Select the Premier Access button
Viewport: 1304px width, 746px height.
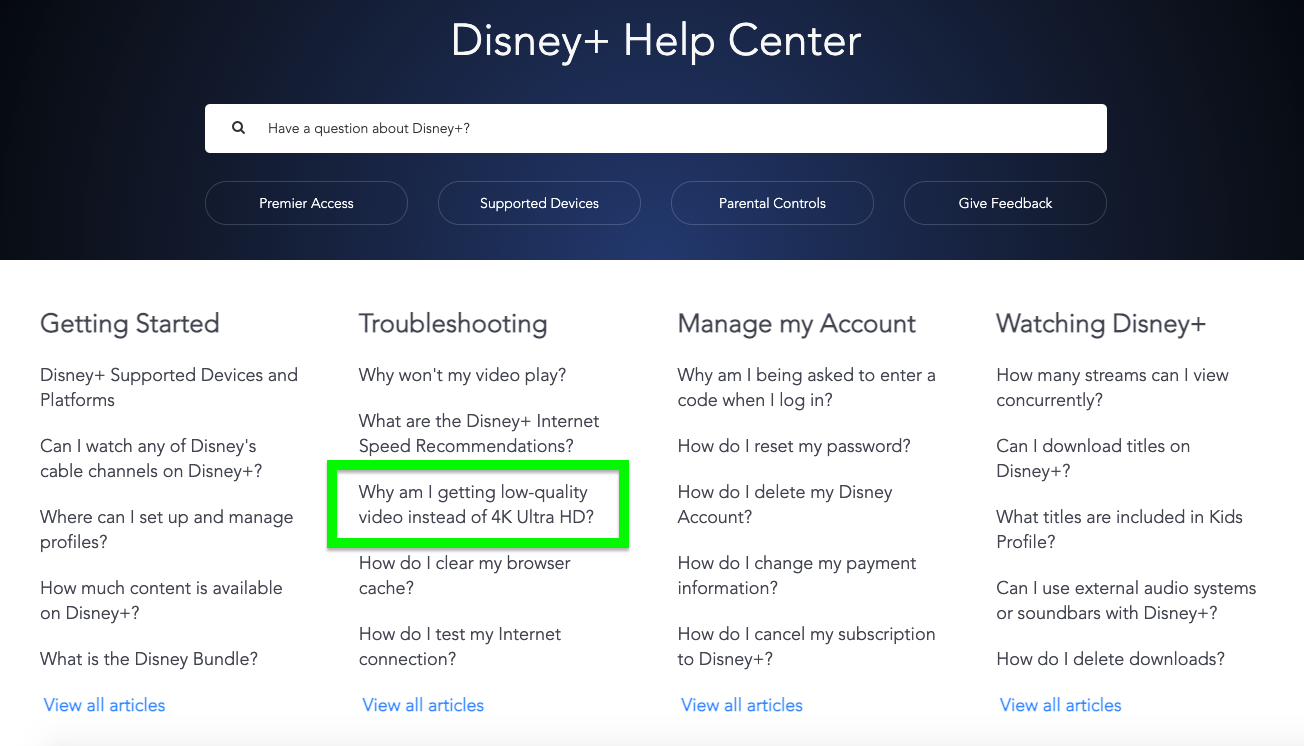[x=306, y=203]
